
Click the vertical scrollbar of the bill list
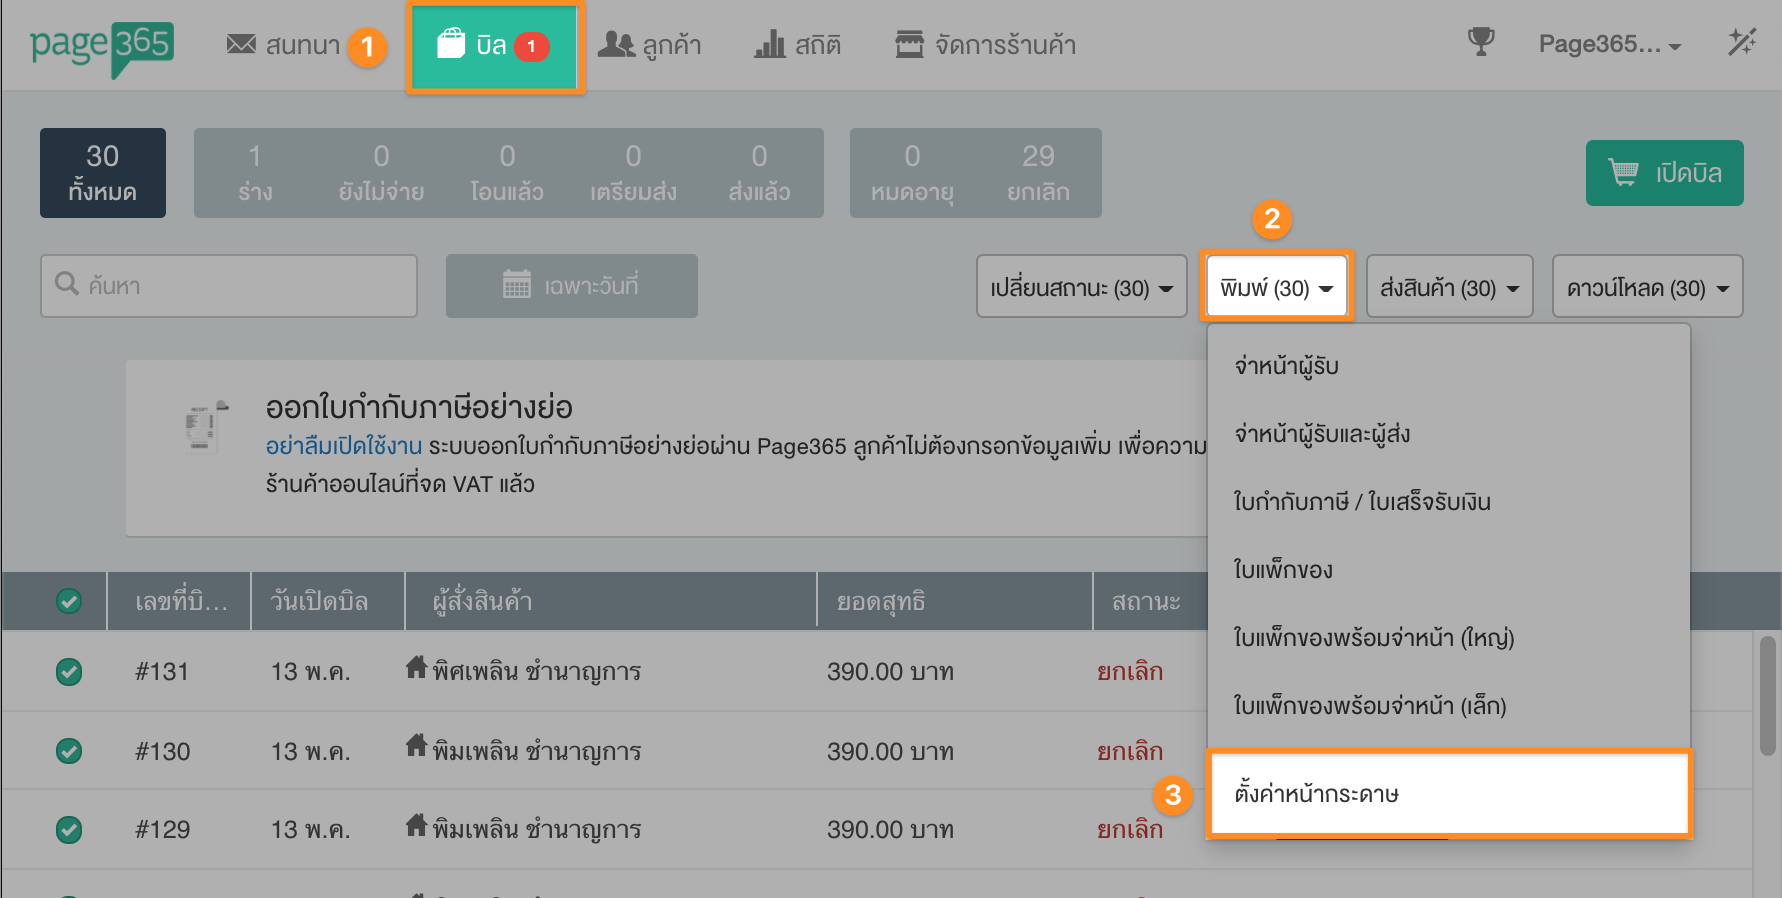coord(1767,696)
